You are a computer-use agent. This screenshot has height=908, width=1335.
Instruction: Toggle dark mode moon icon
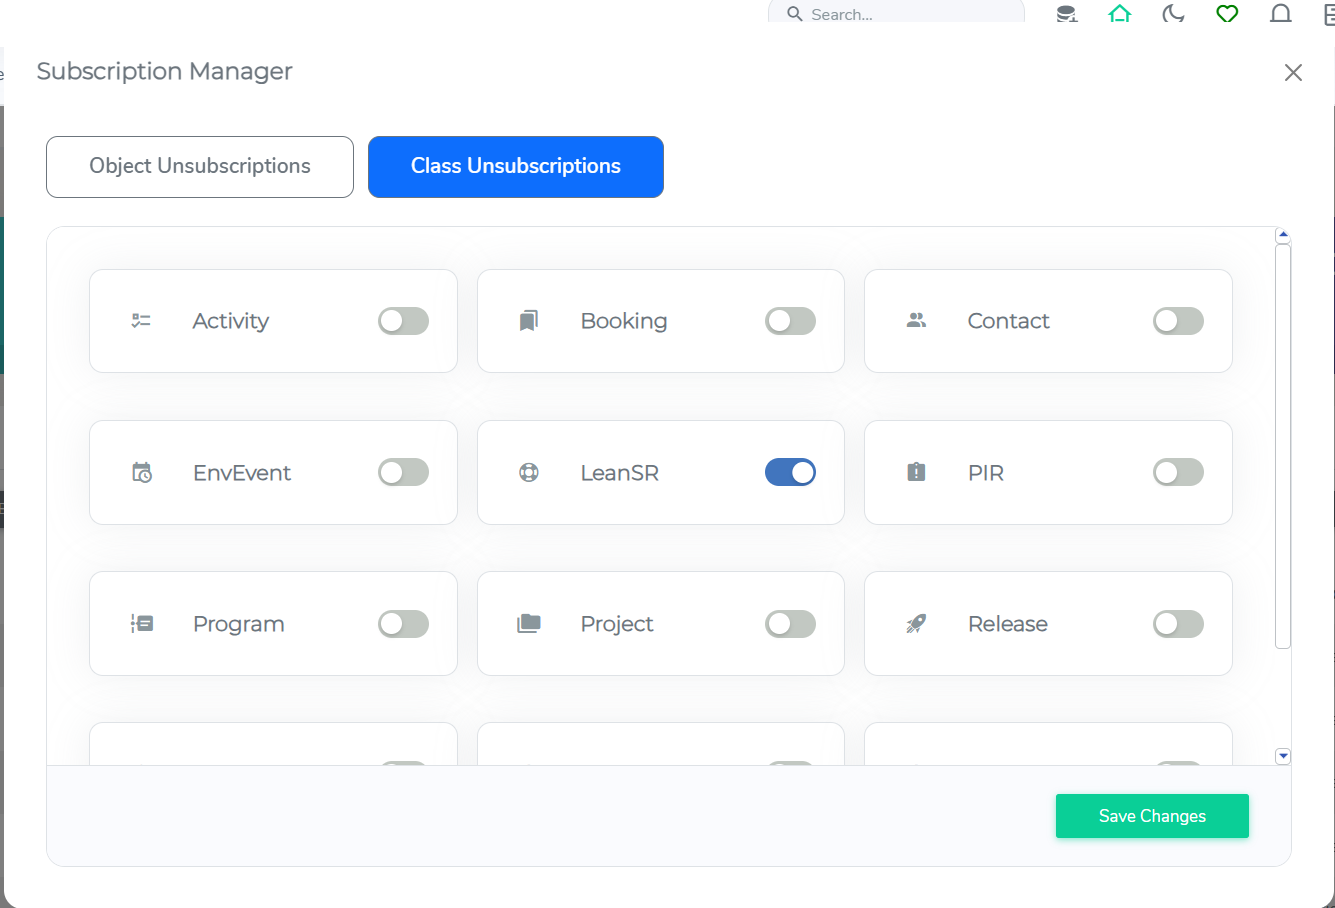click(1173, 14)
